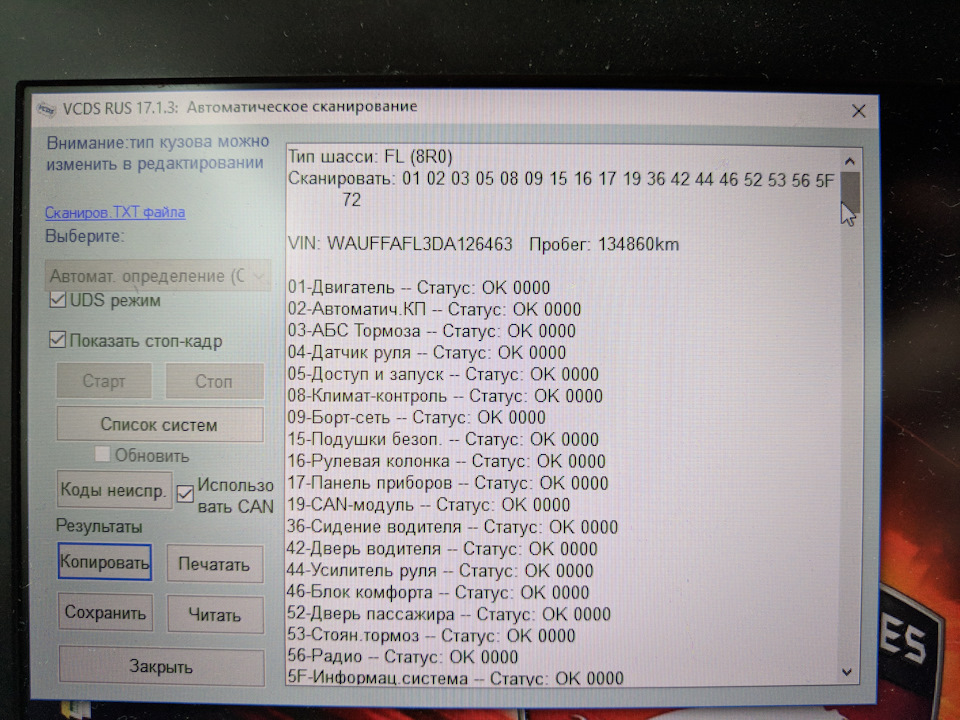This screenshot has width=960, height=720.
Task: Click the Закрыть button
Action: pos(162,666)
